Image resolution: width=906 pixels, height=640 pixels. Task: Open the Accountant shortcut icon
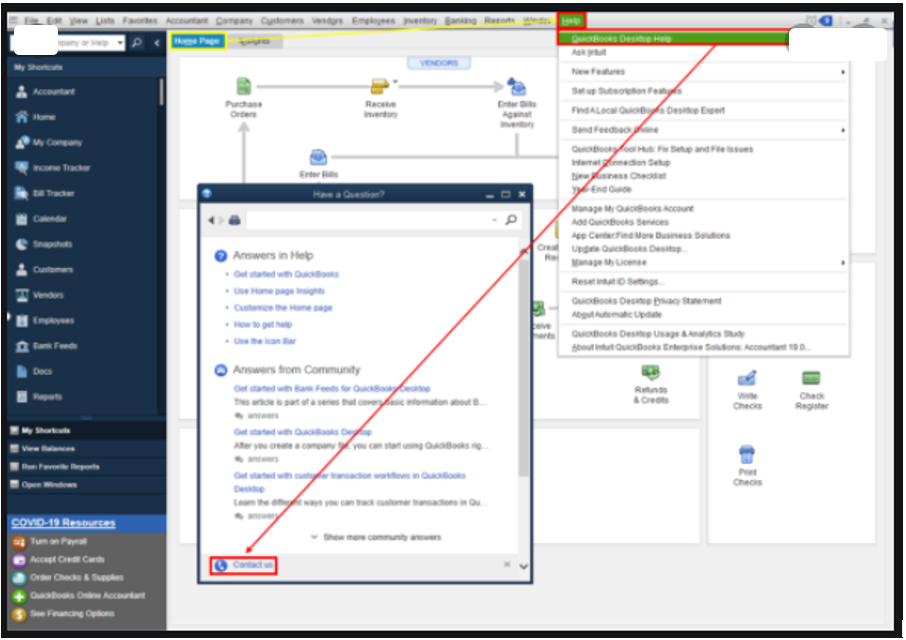pos(22,91)
